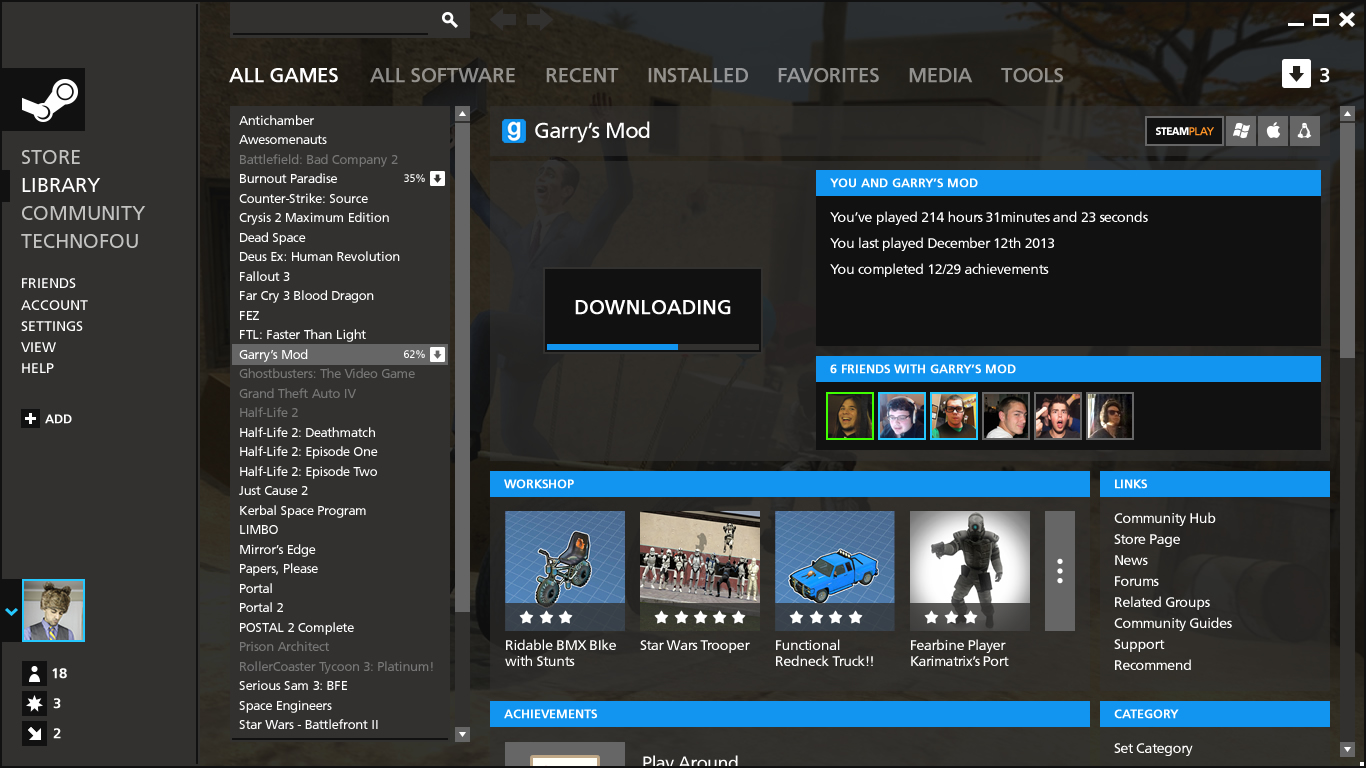Click Set Category link
The width and height of the screenshot is (1366, 768).
pos(1153,748)
